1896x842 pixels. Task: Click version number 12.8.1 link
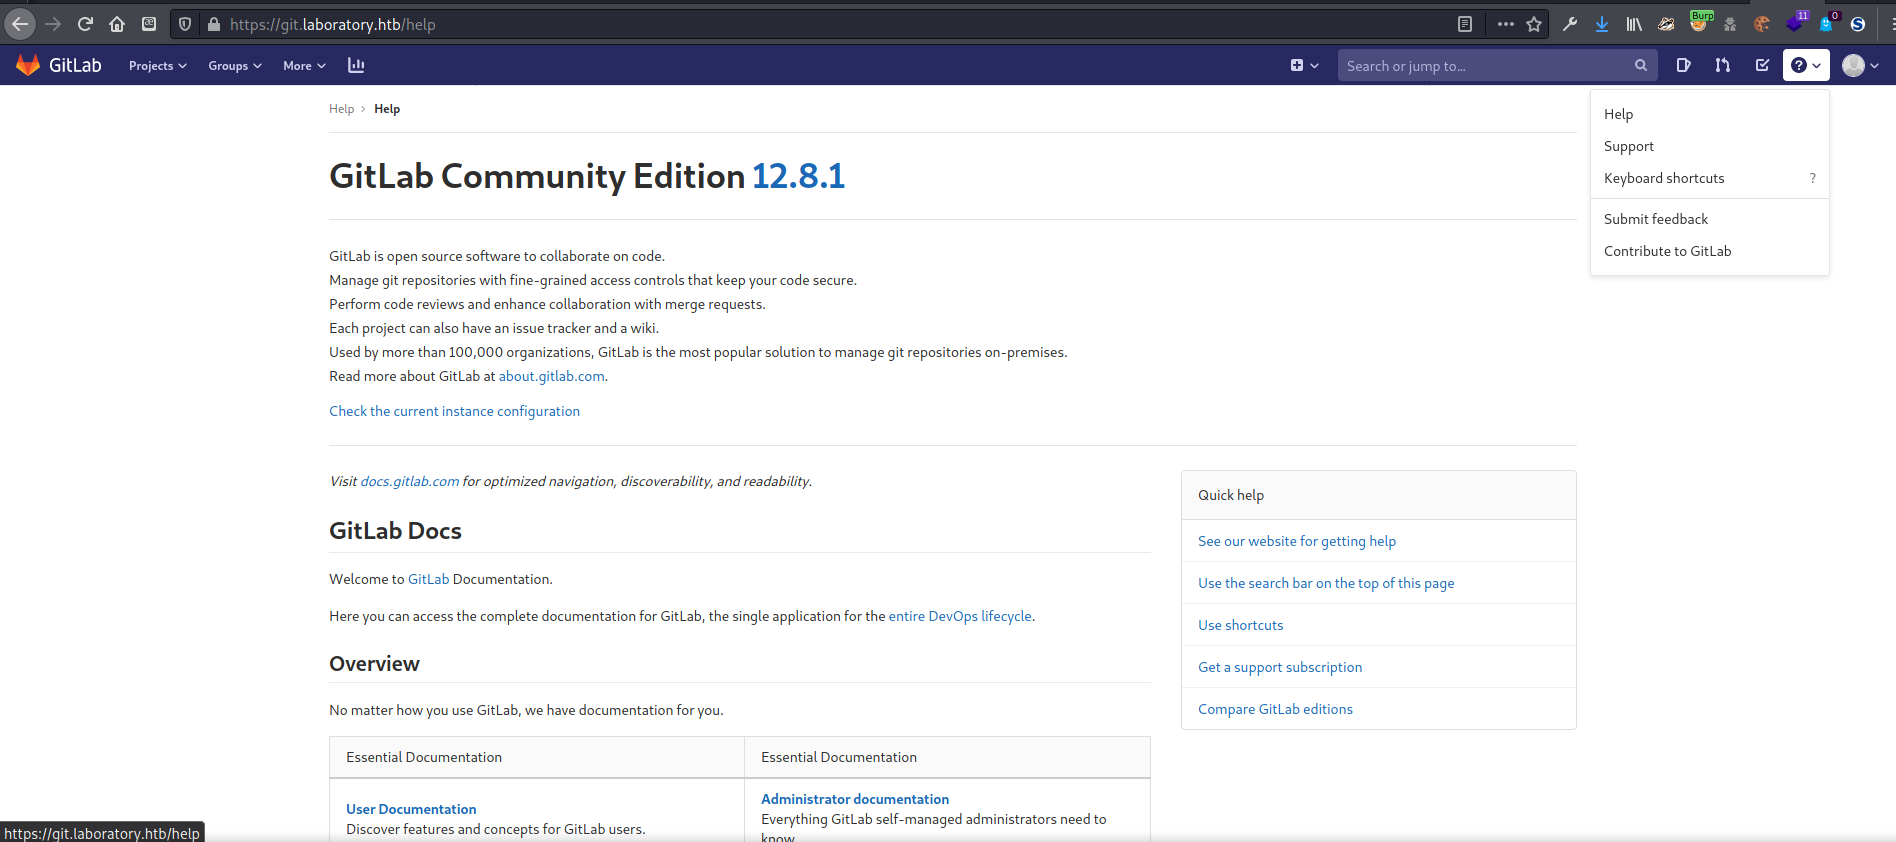[x=798, y=176]
